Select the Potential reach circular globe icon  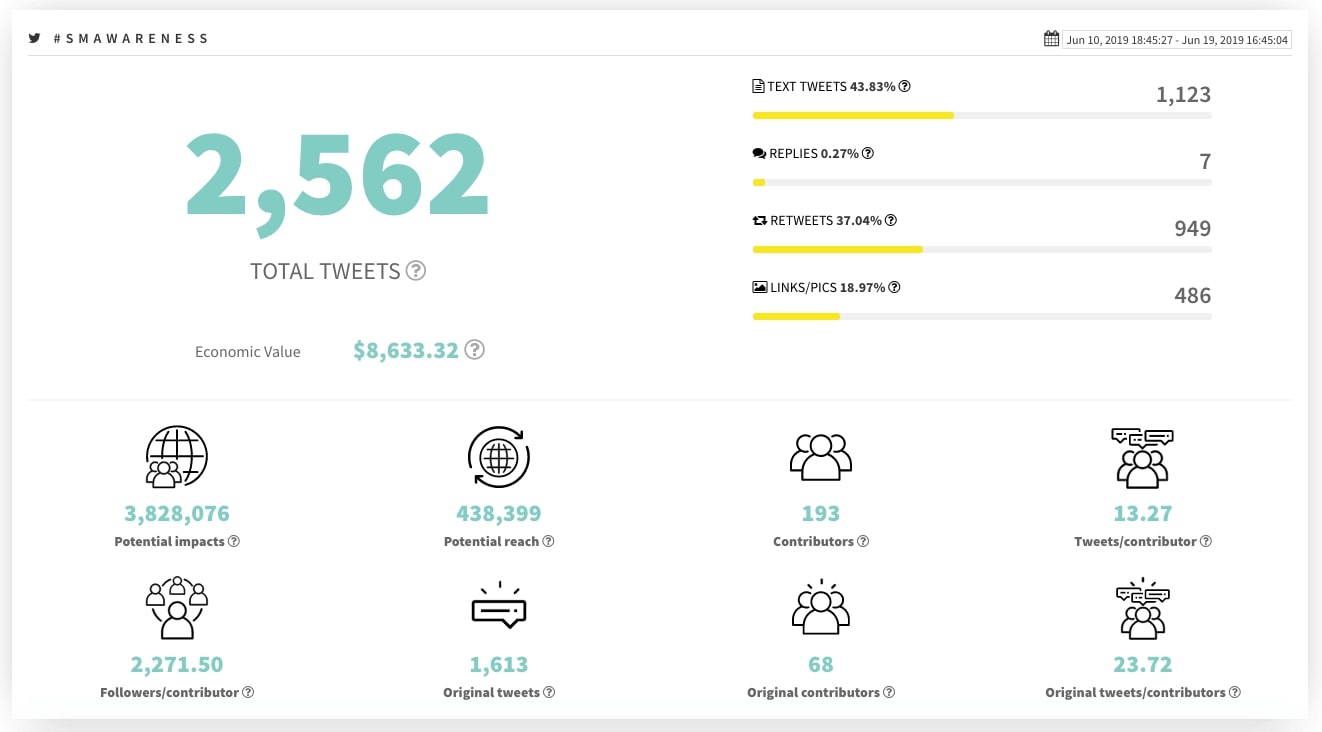(x=499, y=457)
